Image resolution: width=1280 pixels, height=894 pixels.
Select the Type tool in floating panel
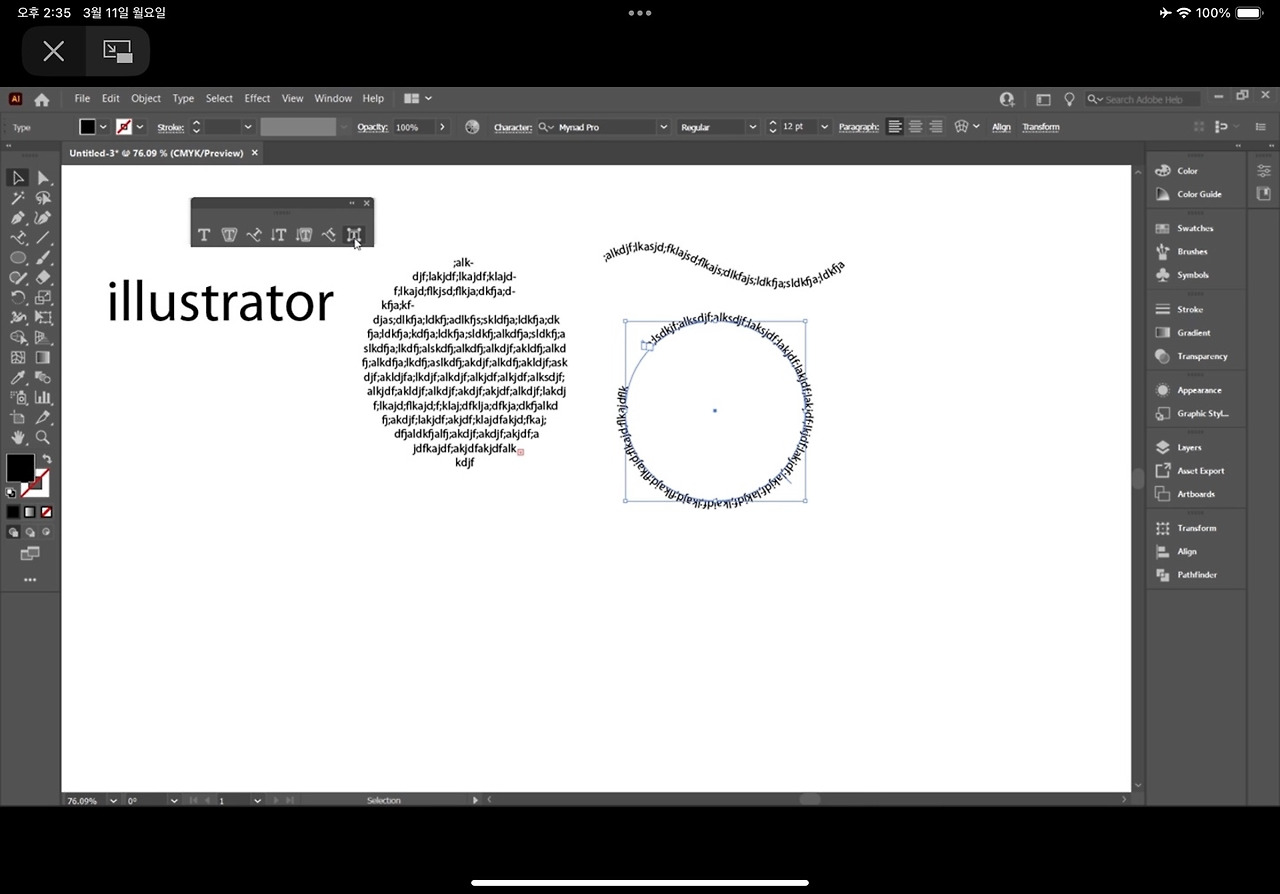[204, 235]
